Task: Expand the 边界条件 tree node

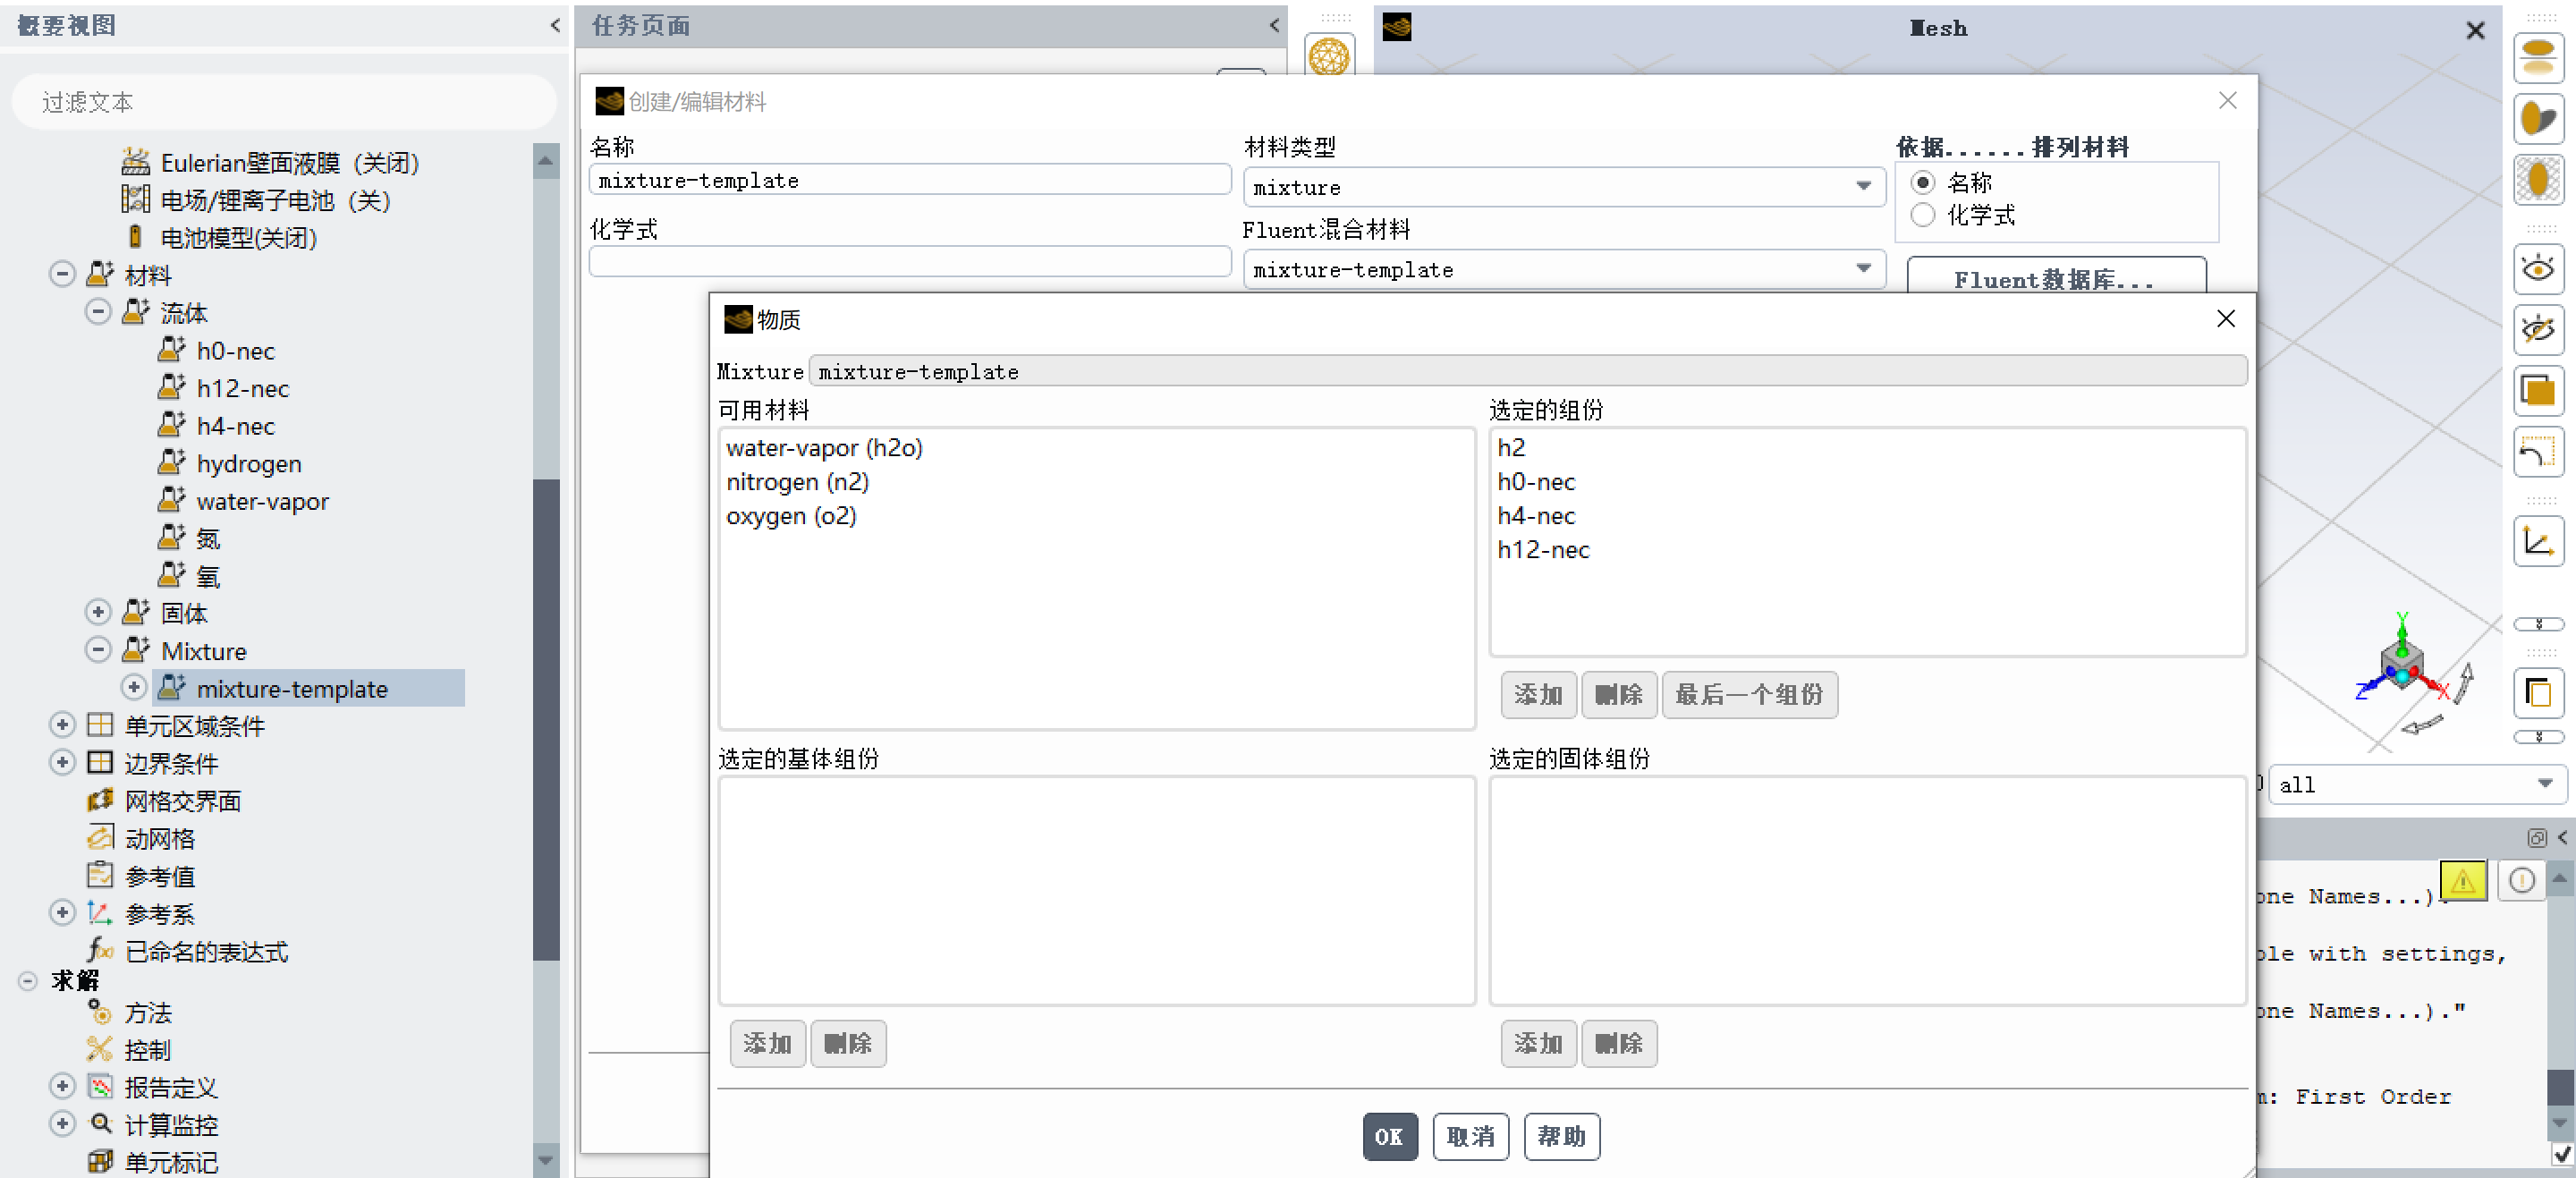Action: coord(62,763)
